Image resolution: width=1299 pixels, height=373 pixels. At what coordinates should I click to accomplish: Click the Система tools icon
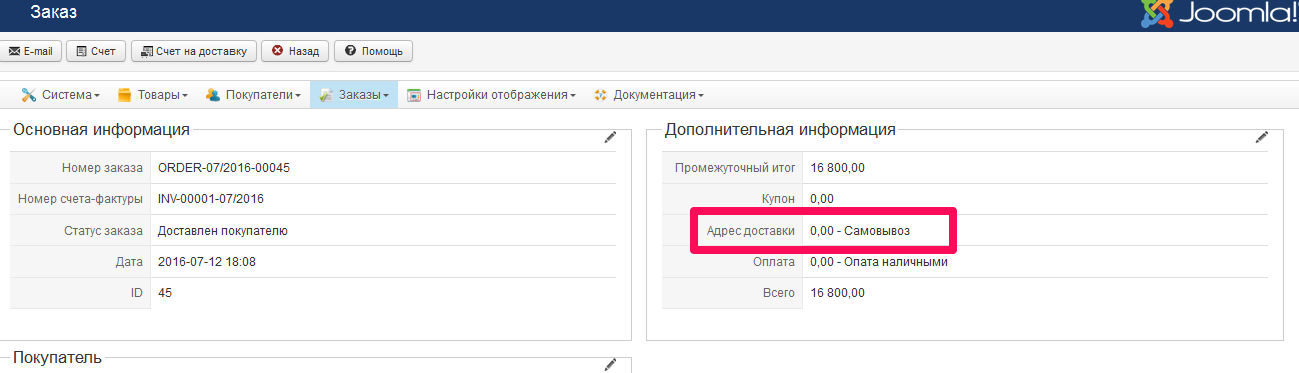click(29, 95)
